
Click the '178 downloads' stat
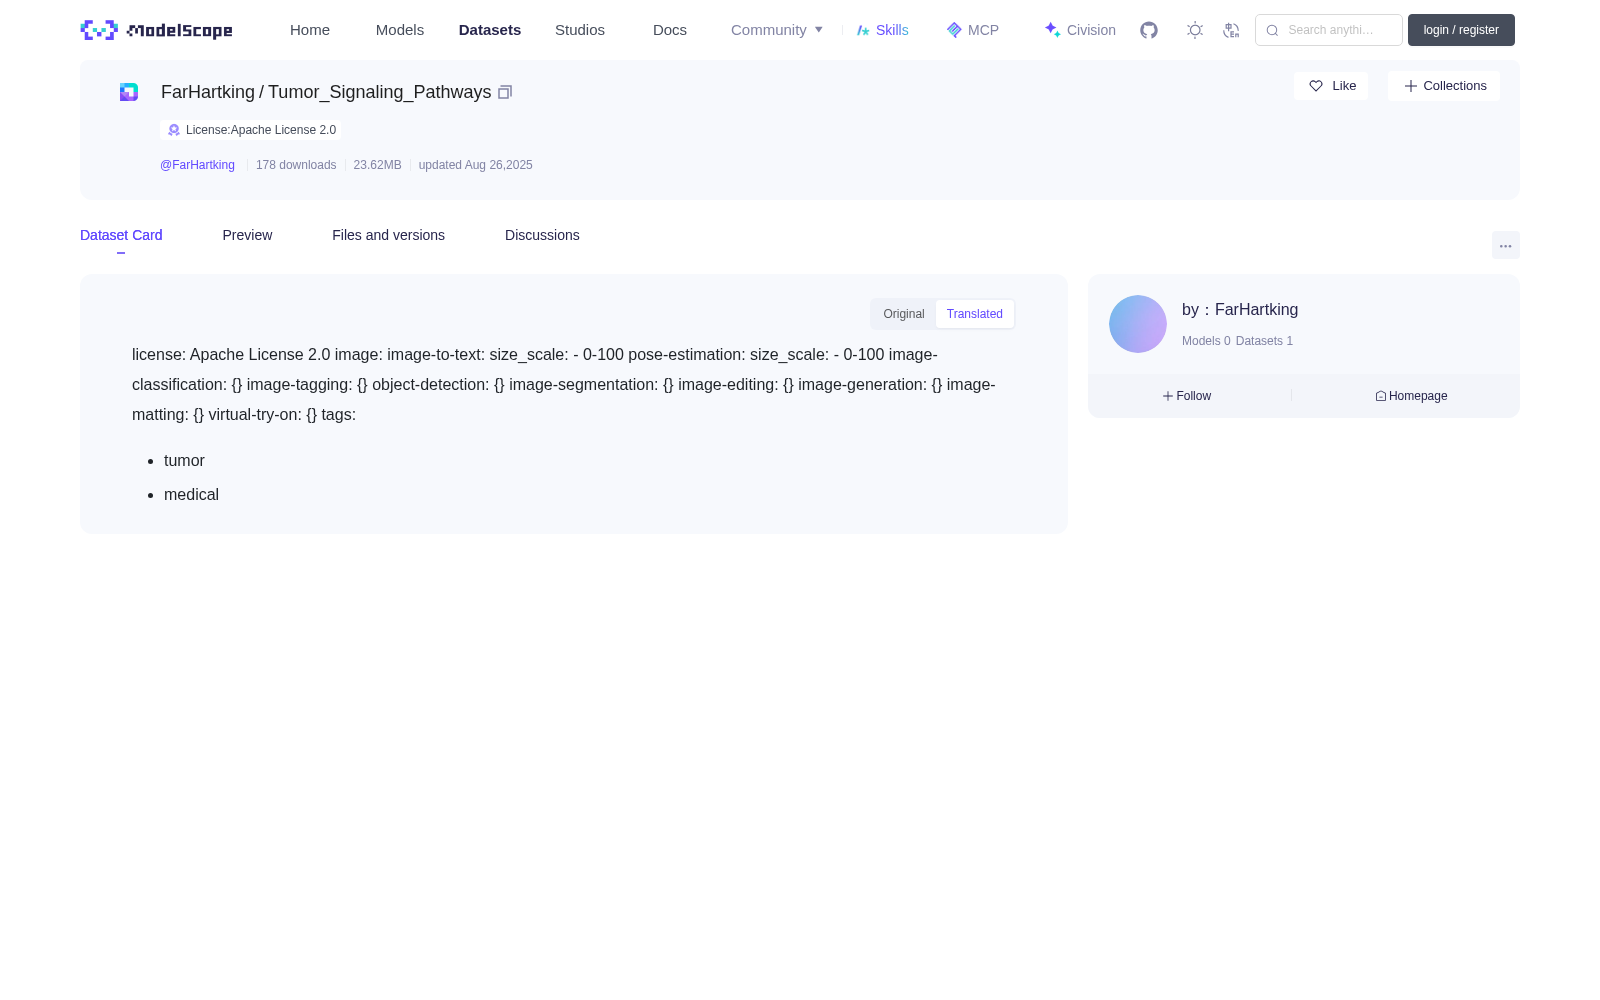296,165
